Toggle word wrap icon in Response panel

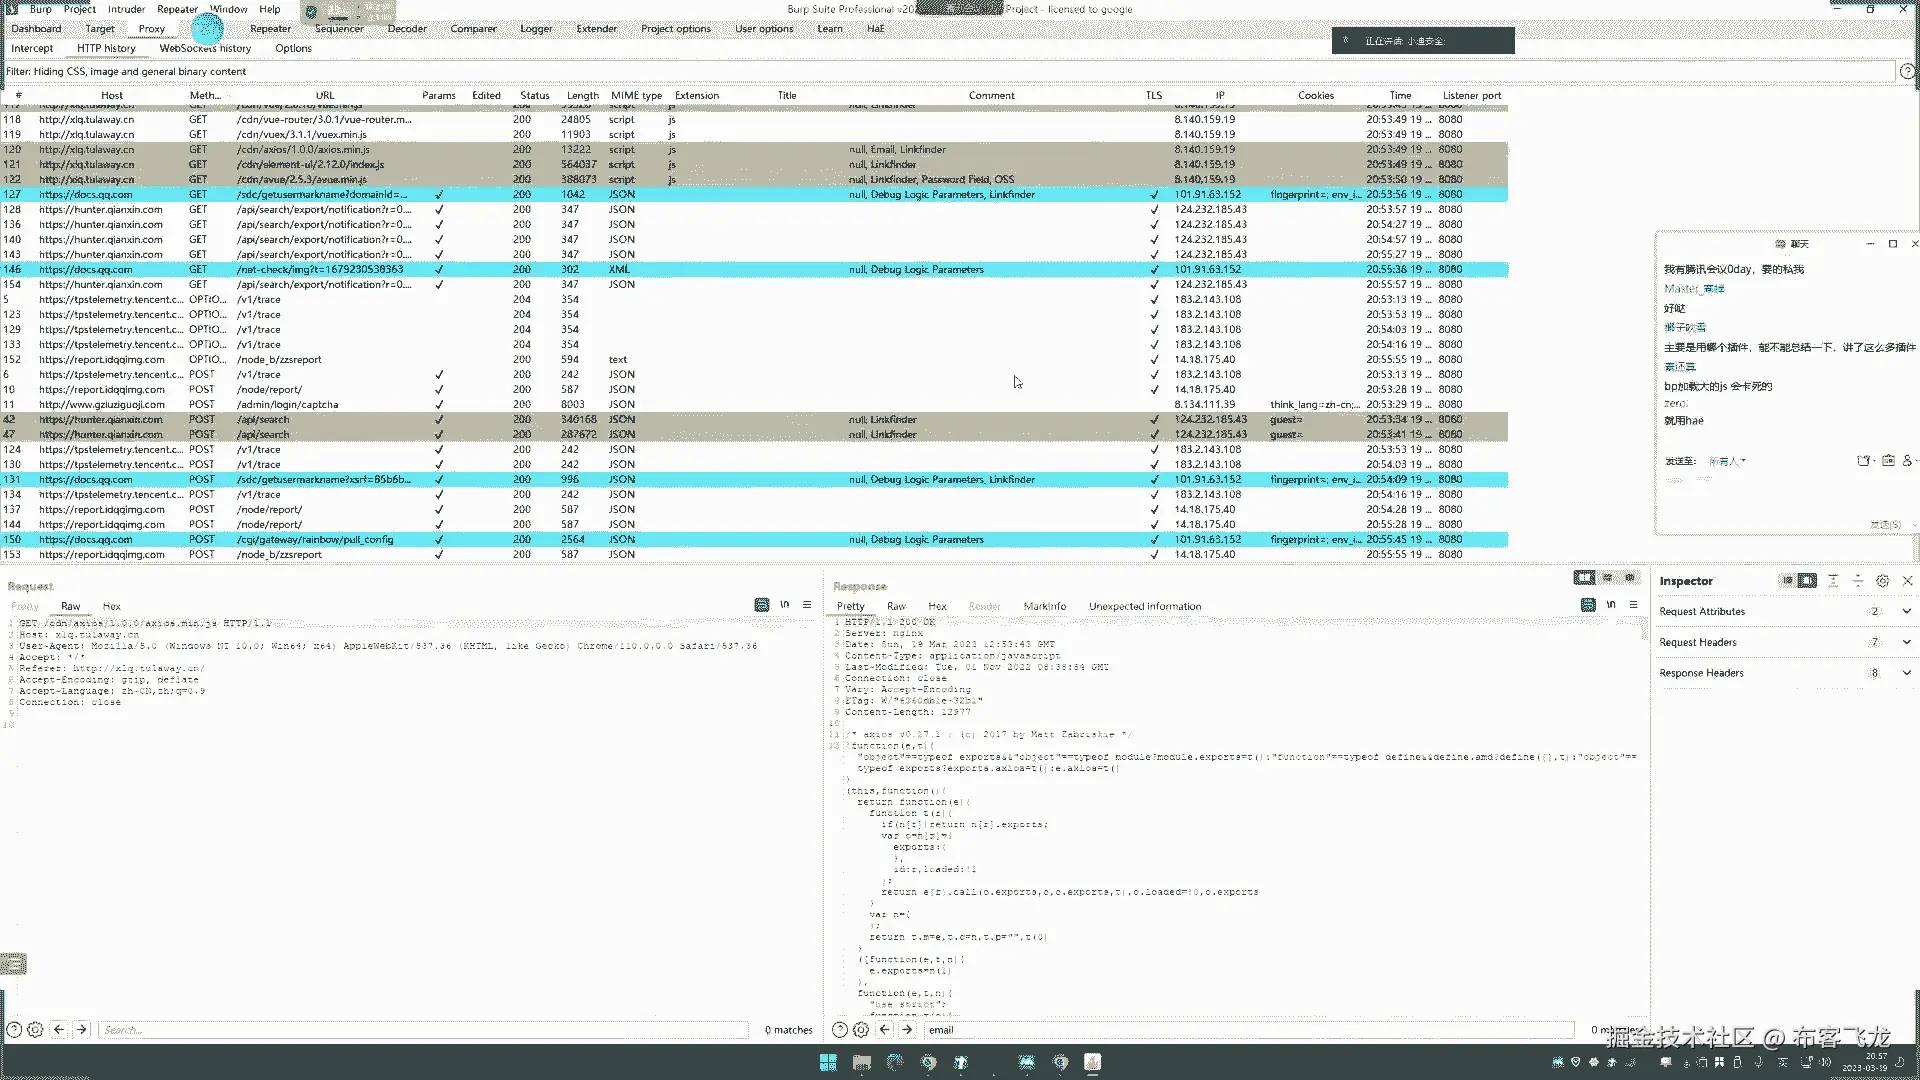coord(1588,605)
